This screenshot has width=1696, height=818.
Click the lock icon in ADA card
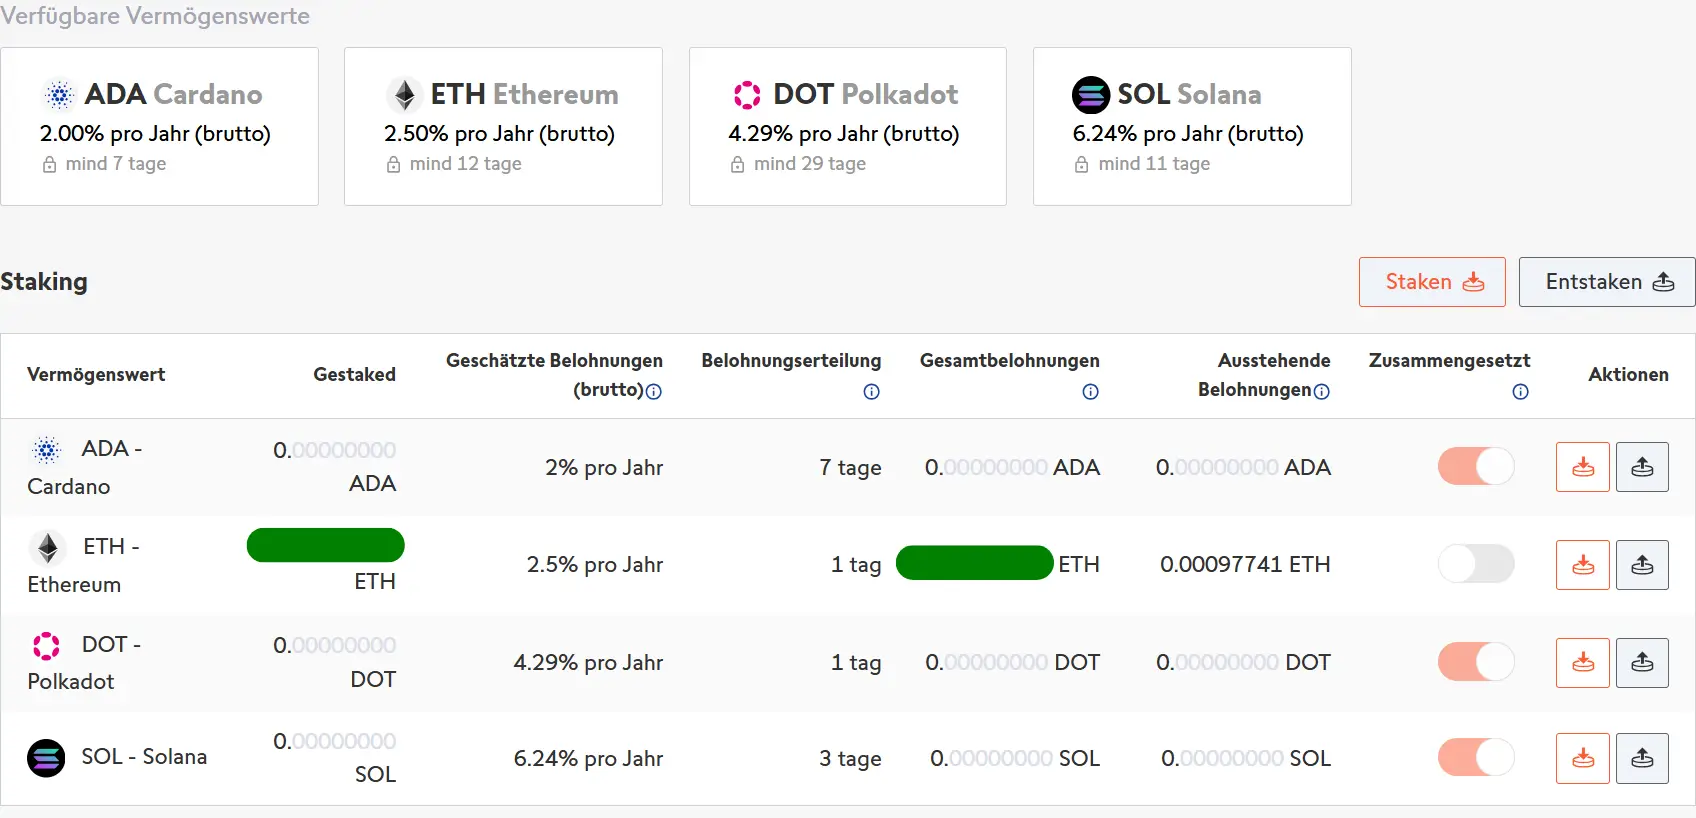point(49,165)
